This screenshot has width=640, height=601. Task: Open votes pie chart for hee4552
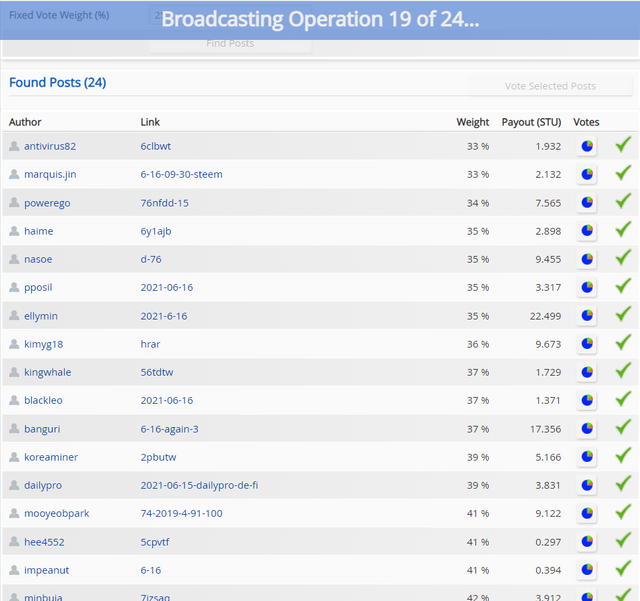point(587,542)
